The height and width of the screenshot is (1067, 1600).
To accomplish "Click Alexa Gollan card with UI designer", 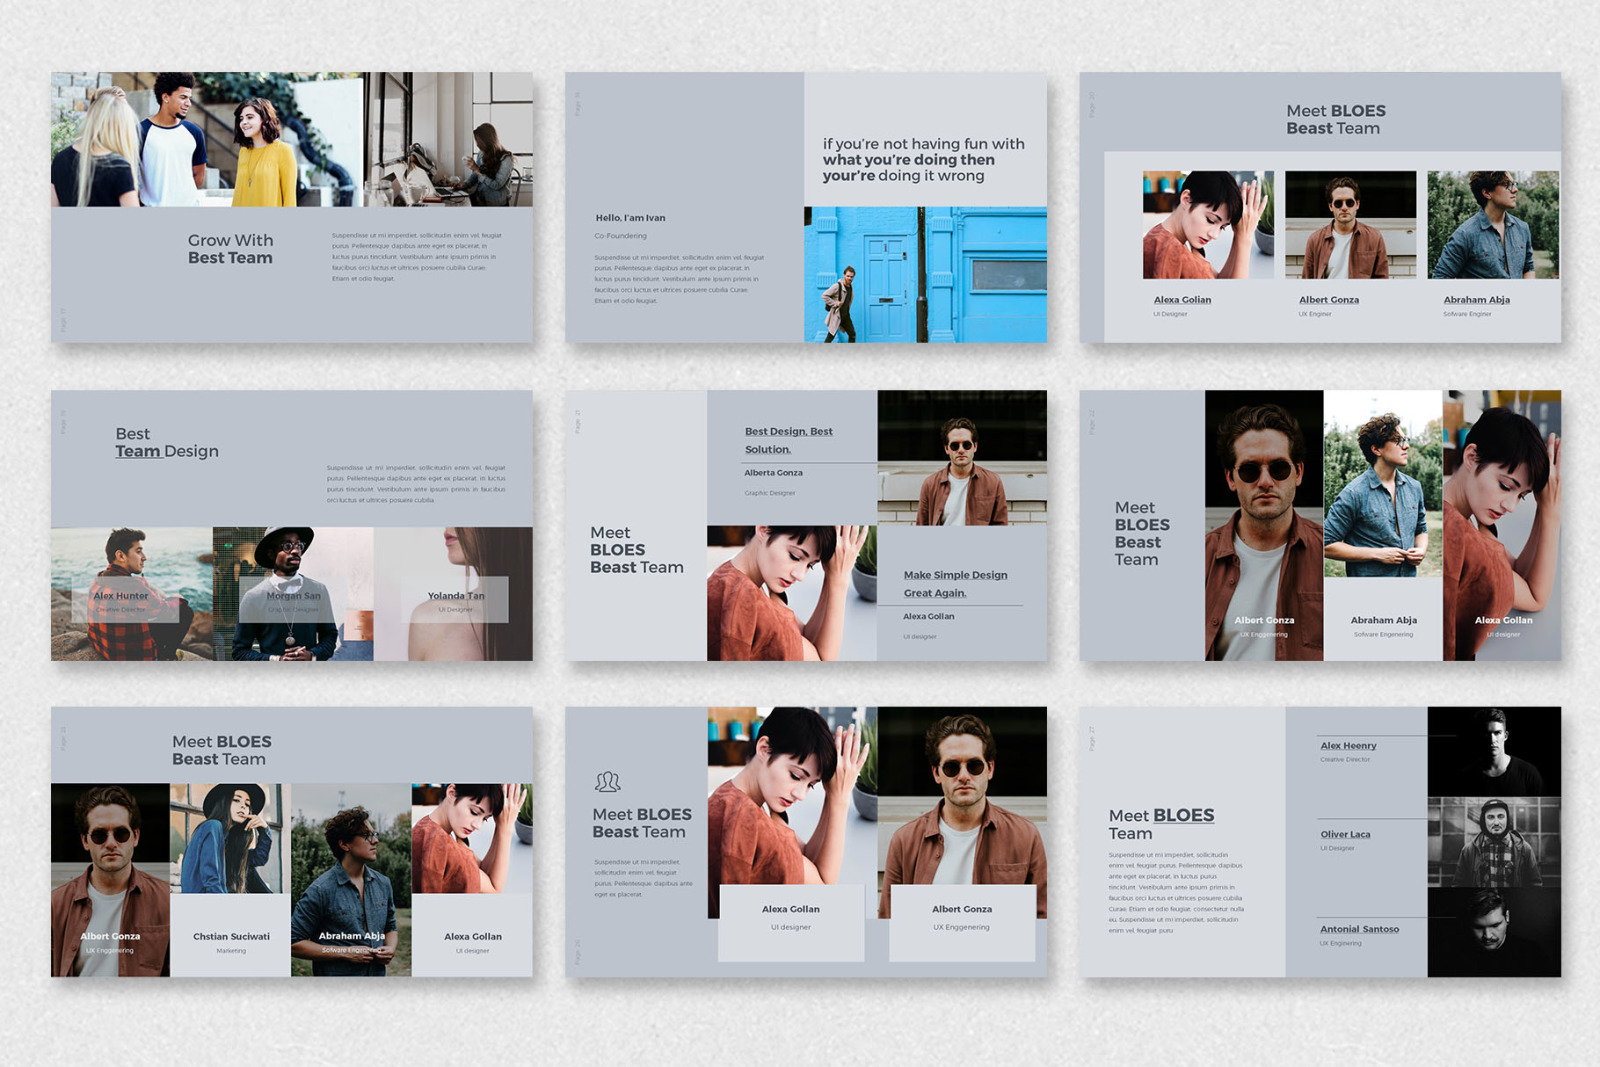I will click(x=791, y=923).
